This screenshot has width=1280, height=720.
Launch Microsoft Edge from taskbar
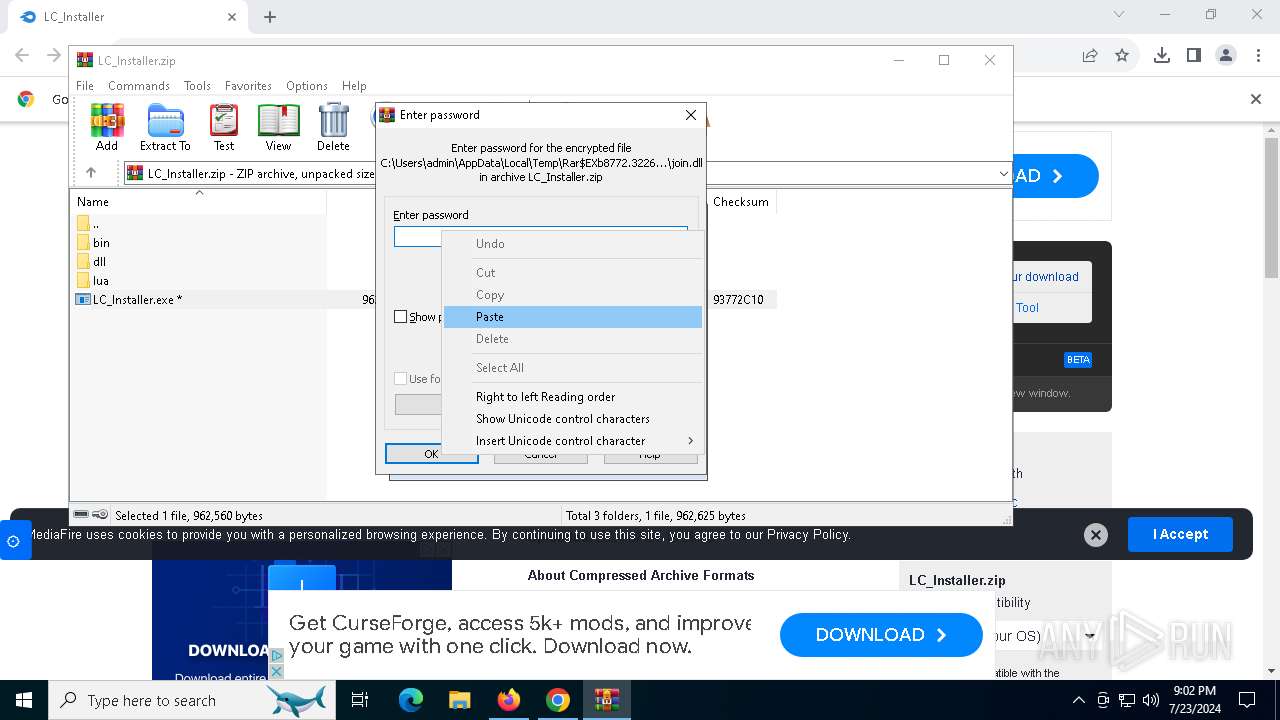tap(411, 700)
